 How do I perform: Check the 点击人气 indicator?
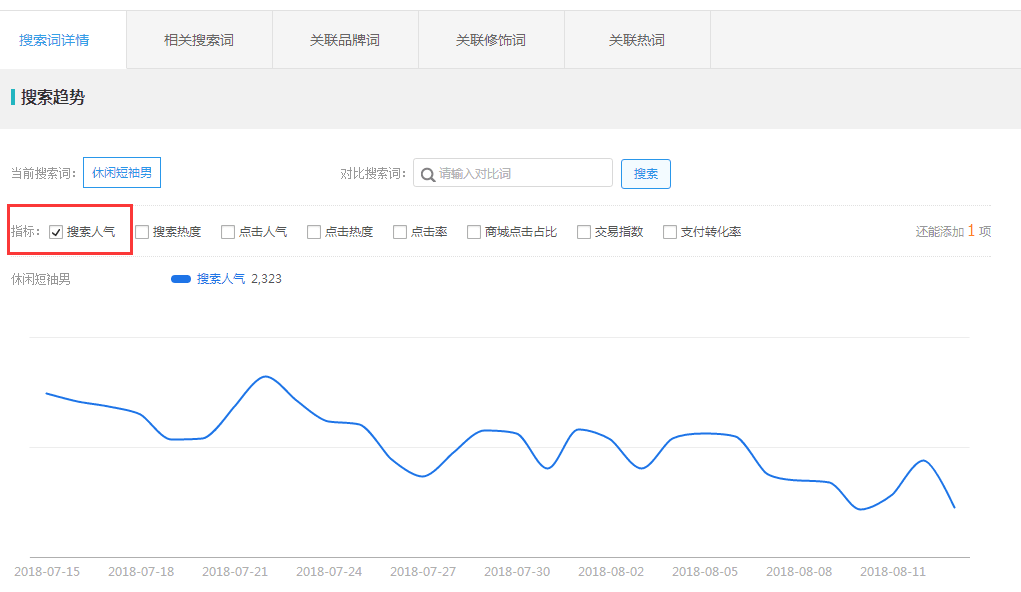(x=227, y=231)
